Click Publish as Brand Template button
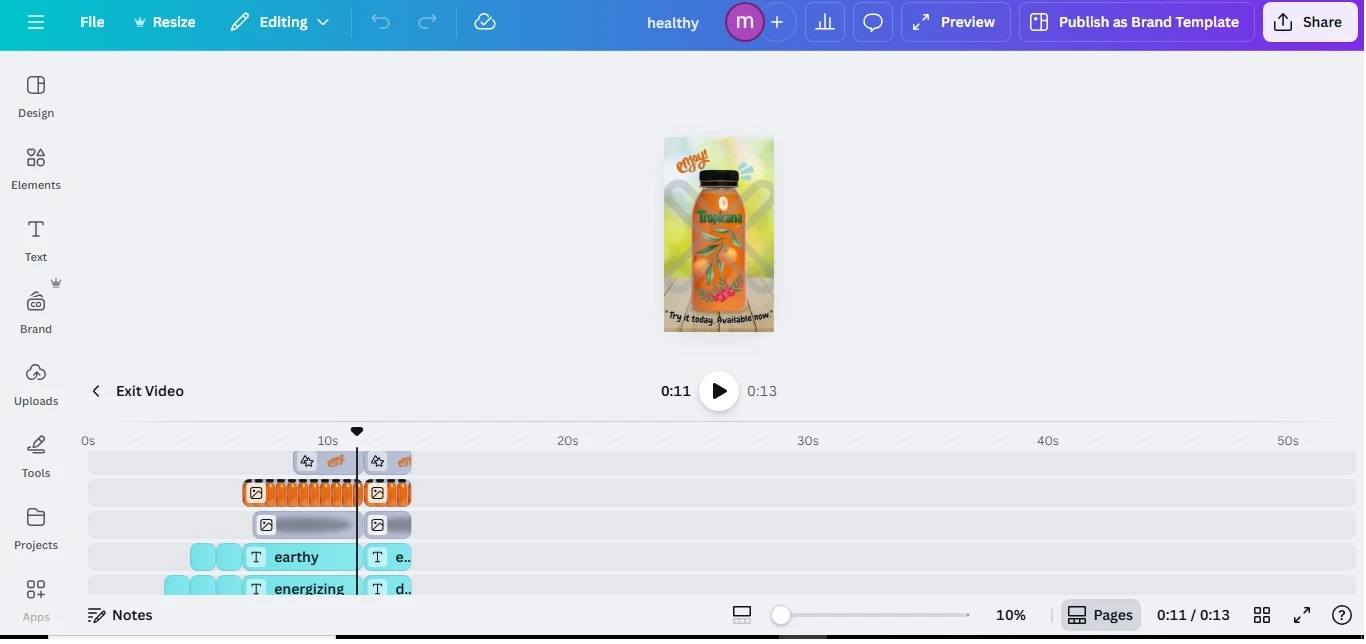Viewport: 1366px width, 644px height. tap(1136, 22)
